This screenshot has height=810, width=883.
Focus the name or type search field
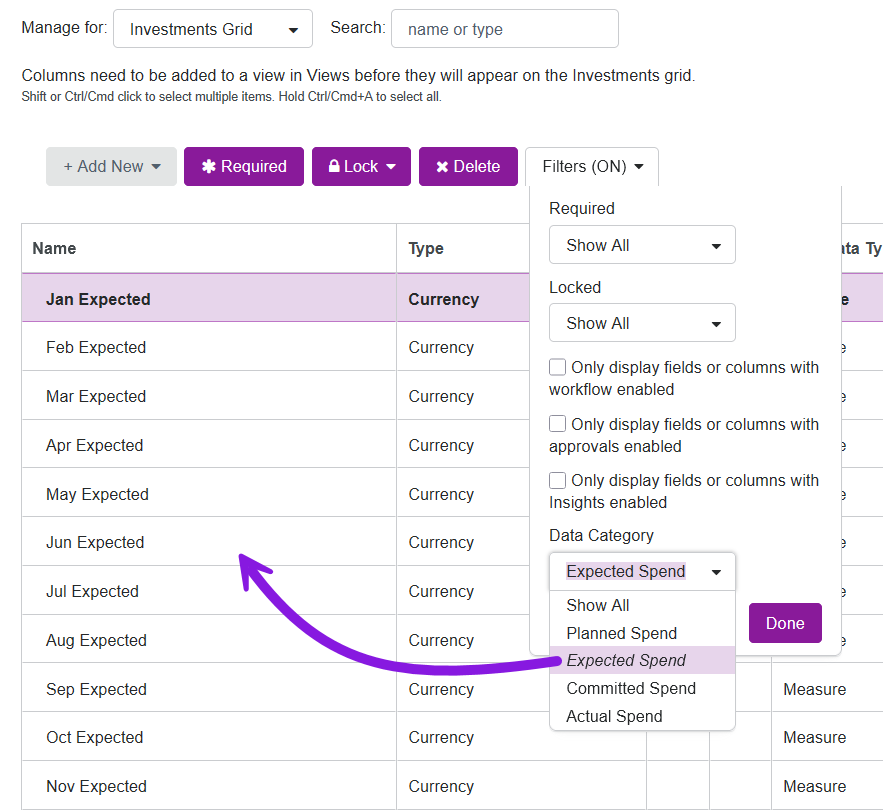coord(505,29)
